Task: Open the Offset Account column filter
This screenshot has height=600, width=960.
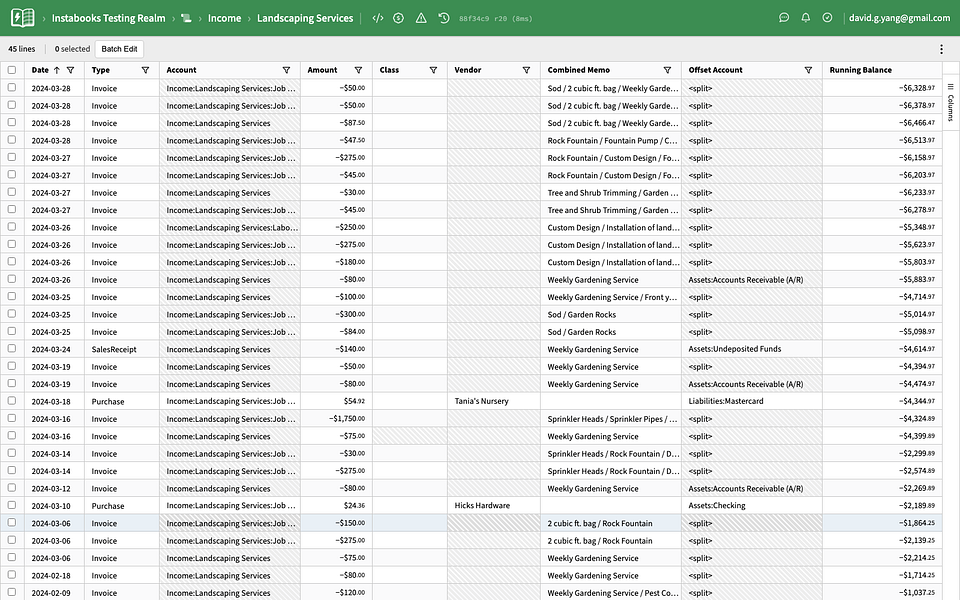Action: 808,70
